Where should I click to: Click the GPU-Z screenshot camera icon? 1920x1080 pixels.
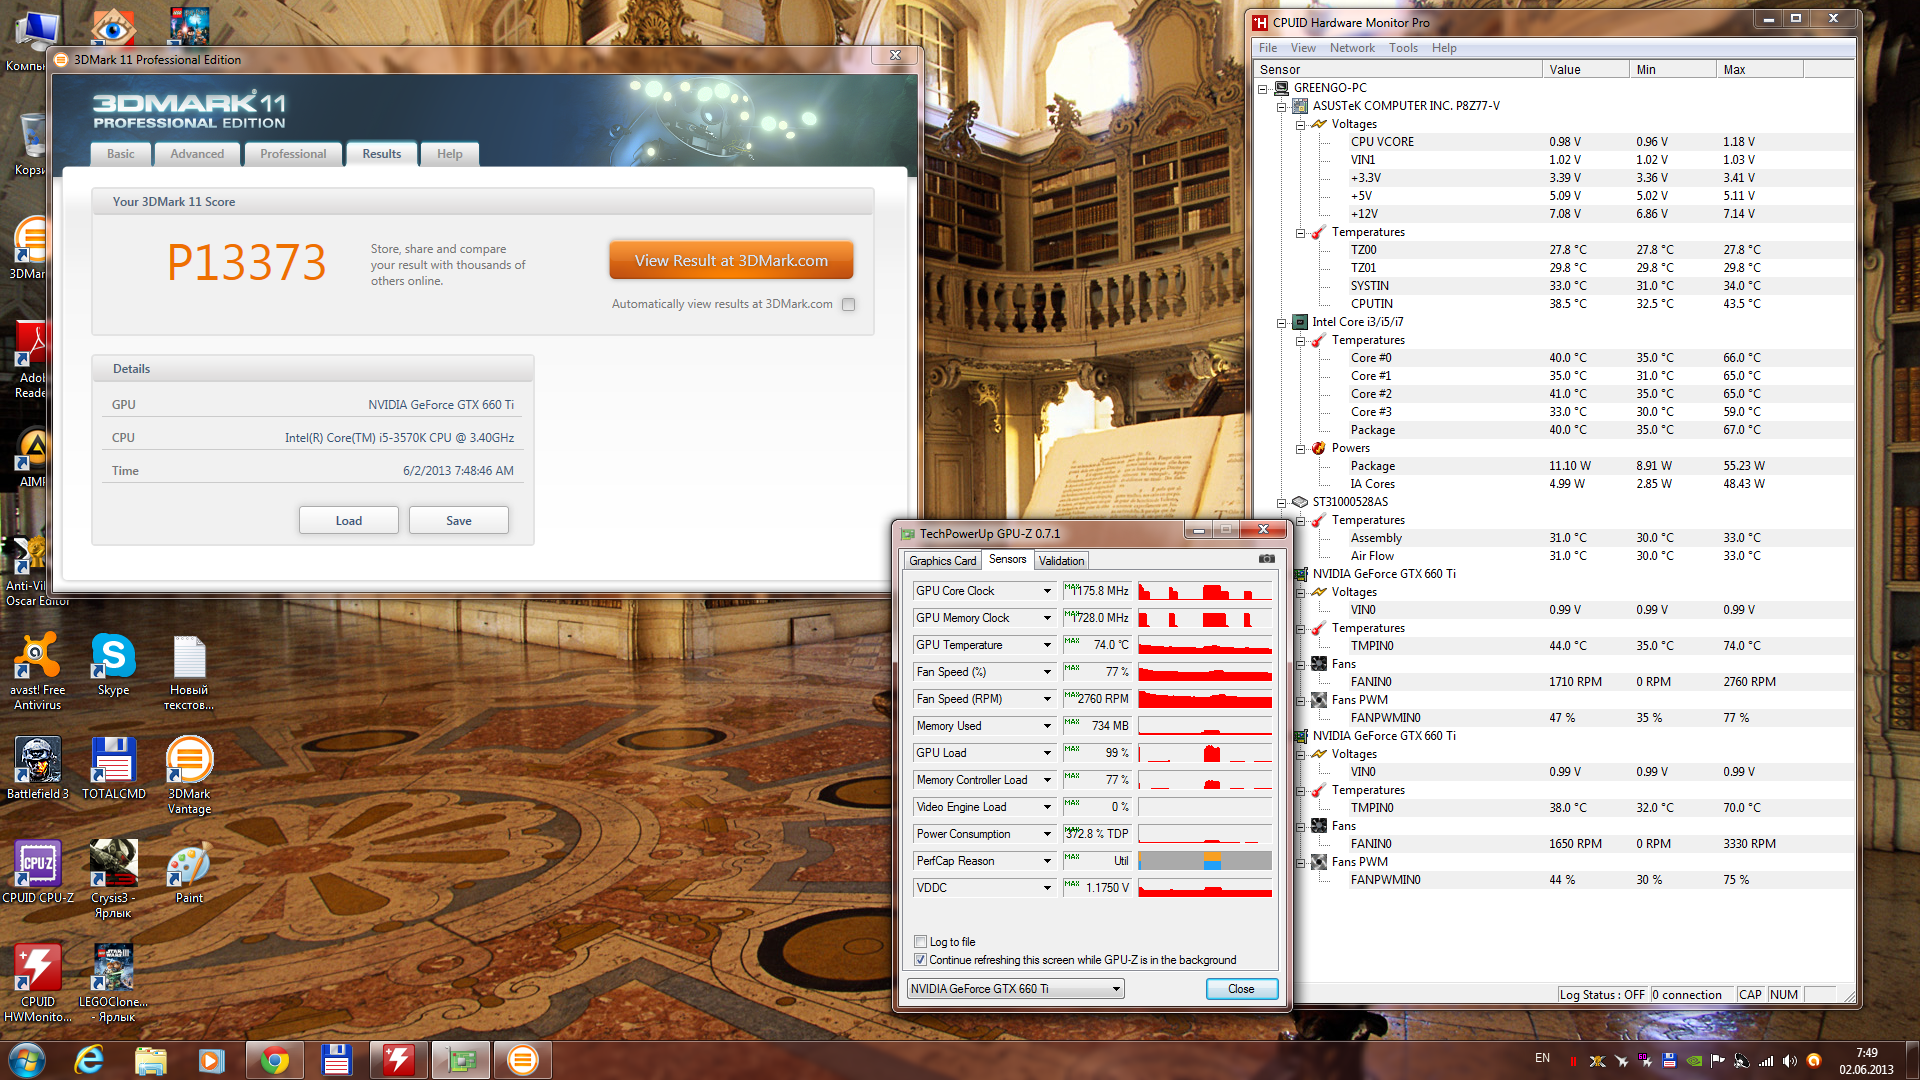[1266, 559]
